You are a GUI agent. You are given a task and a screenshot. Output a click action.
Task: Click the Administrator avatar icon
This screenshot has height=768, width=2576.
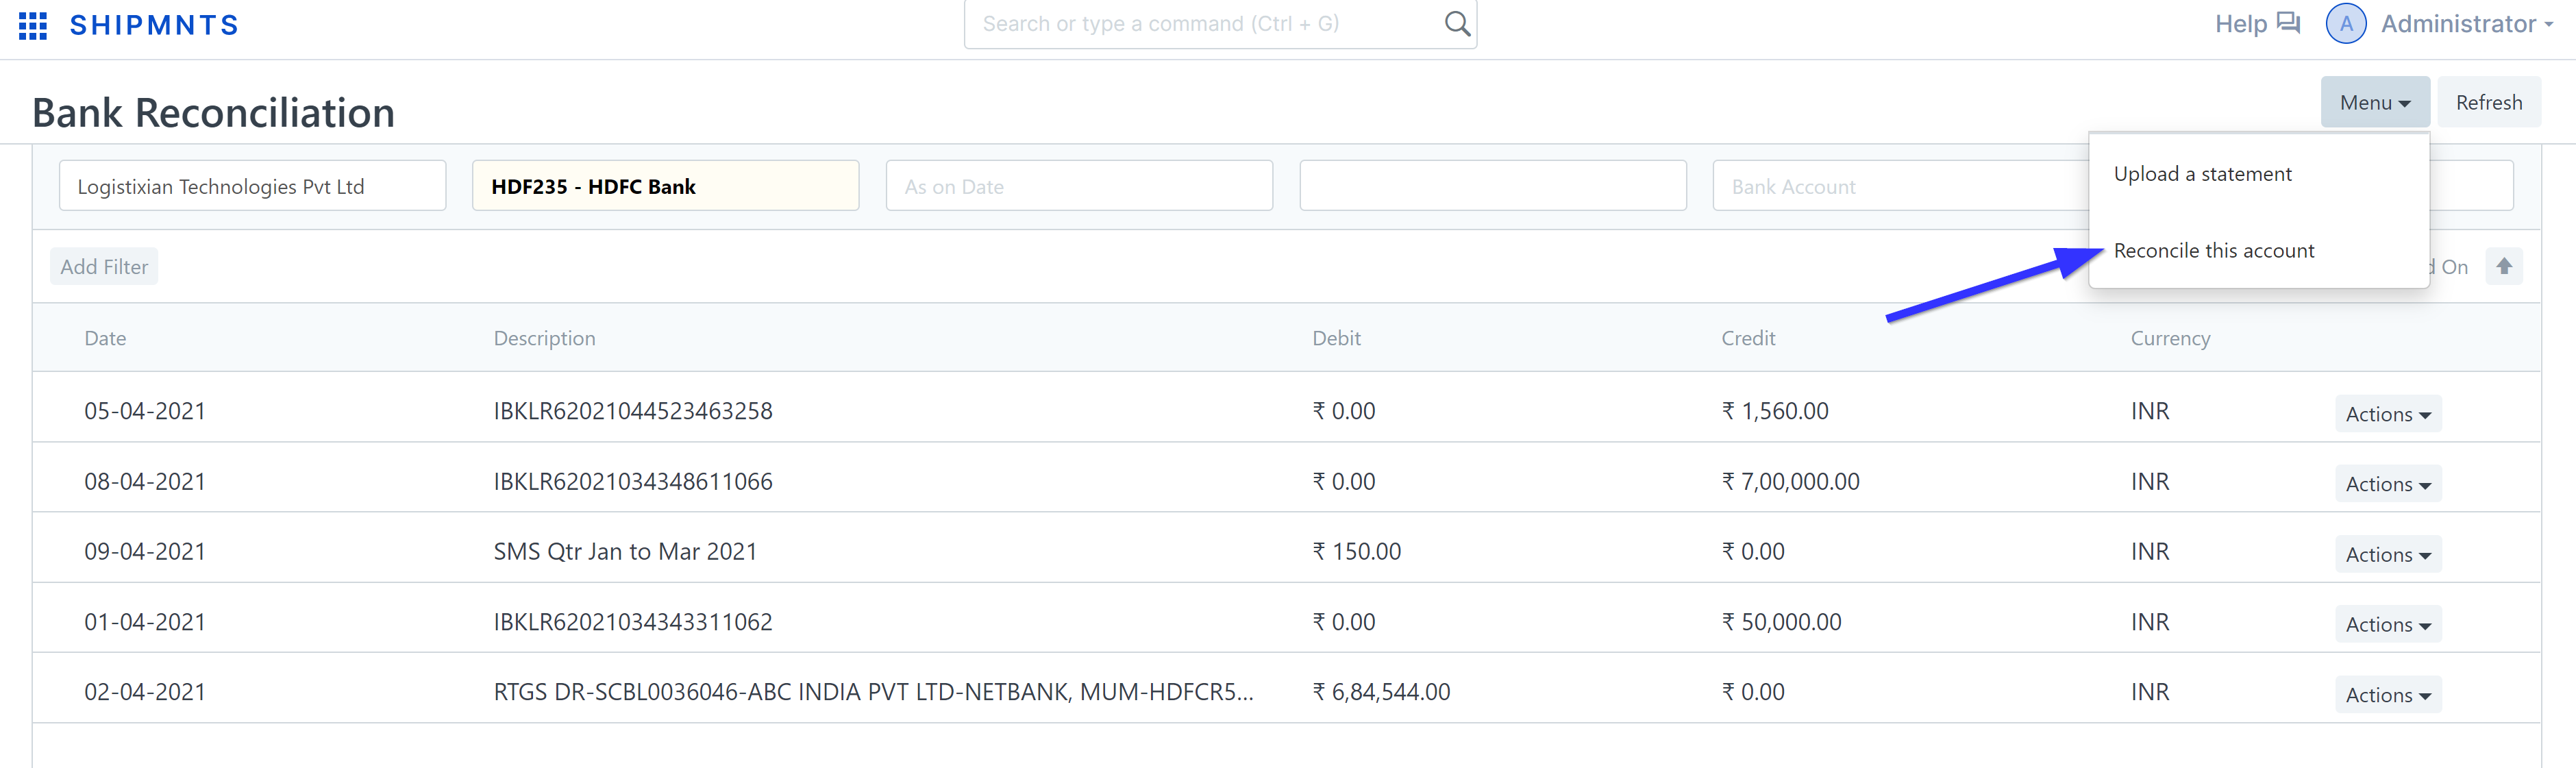(2345, 24)
